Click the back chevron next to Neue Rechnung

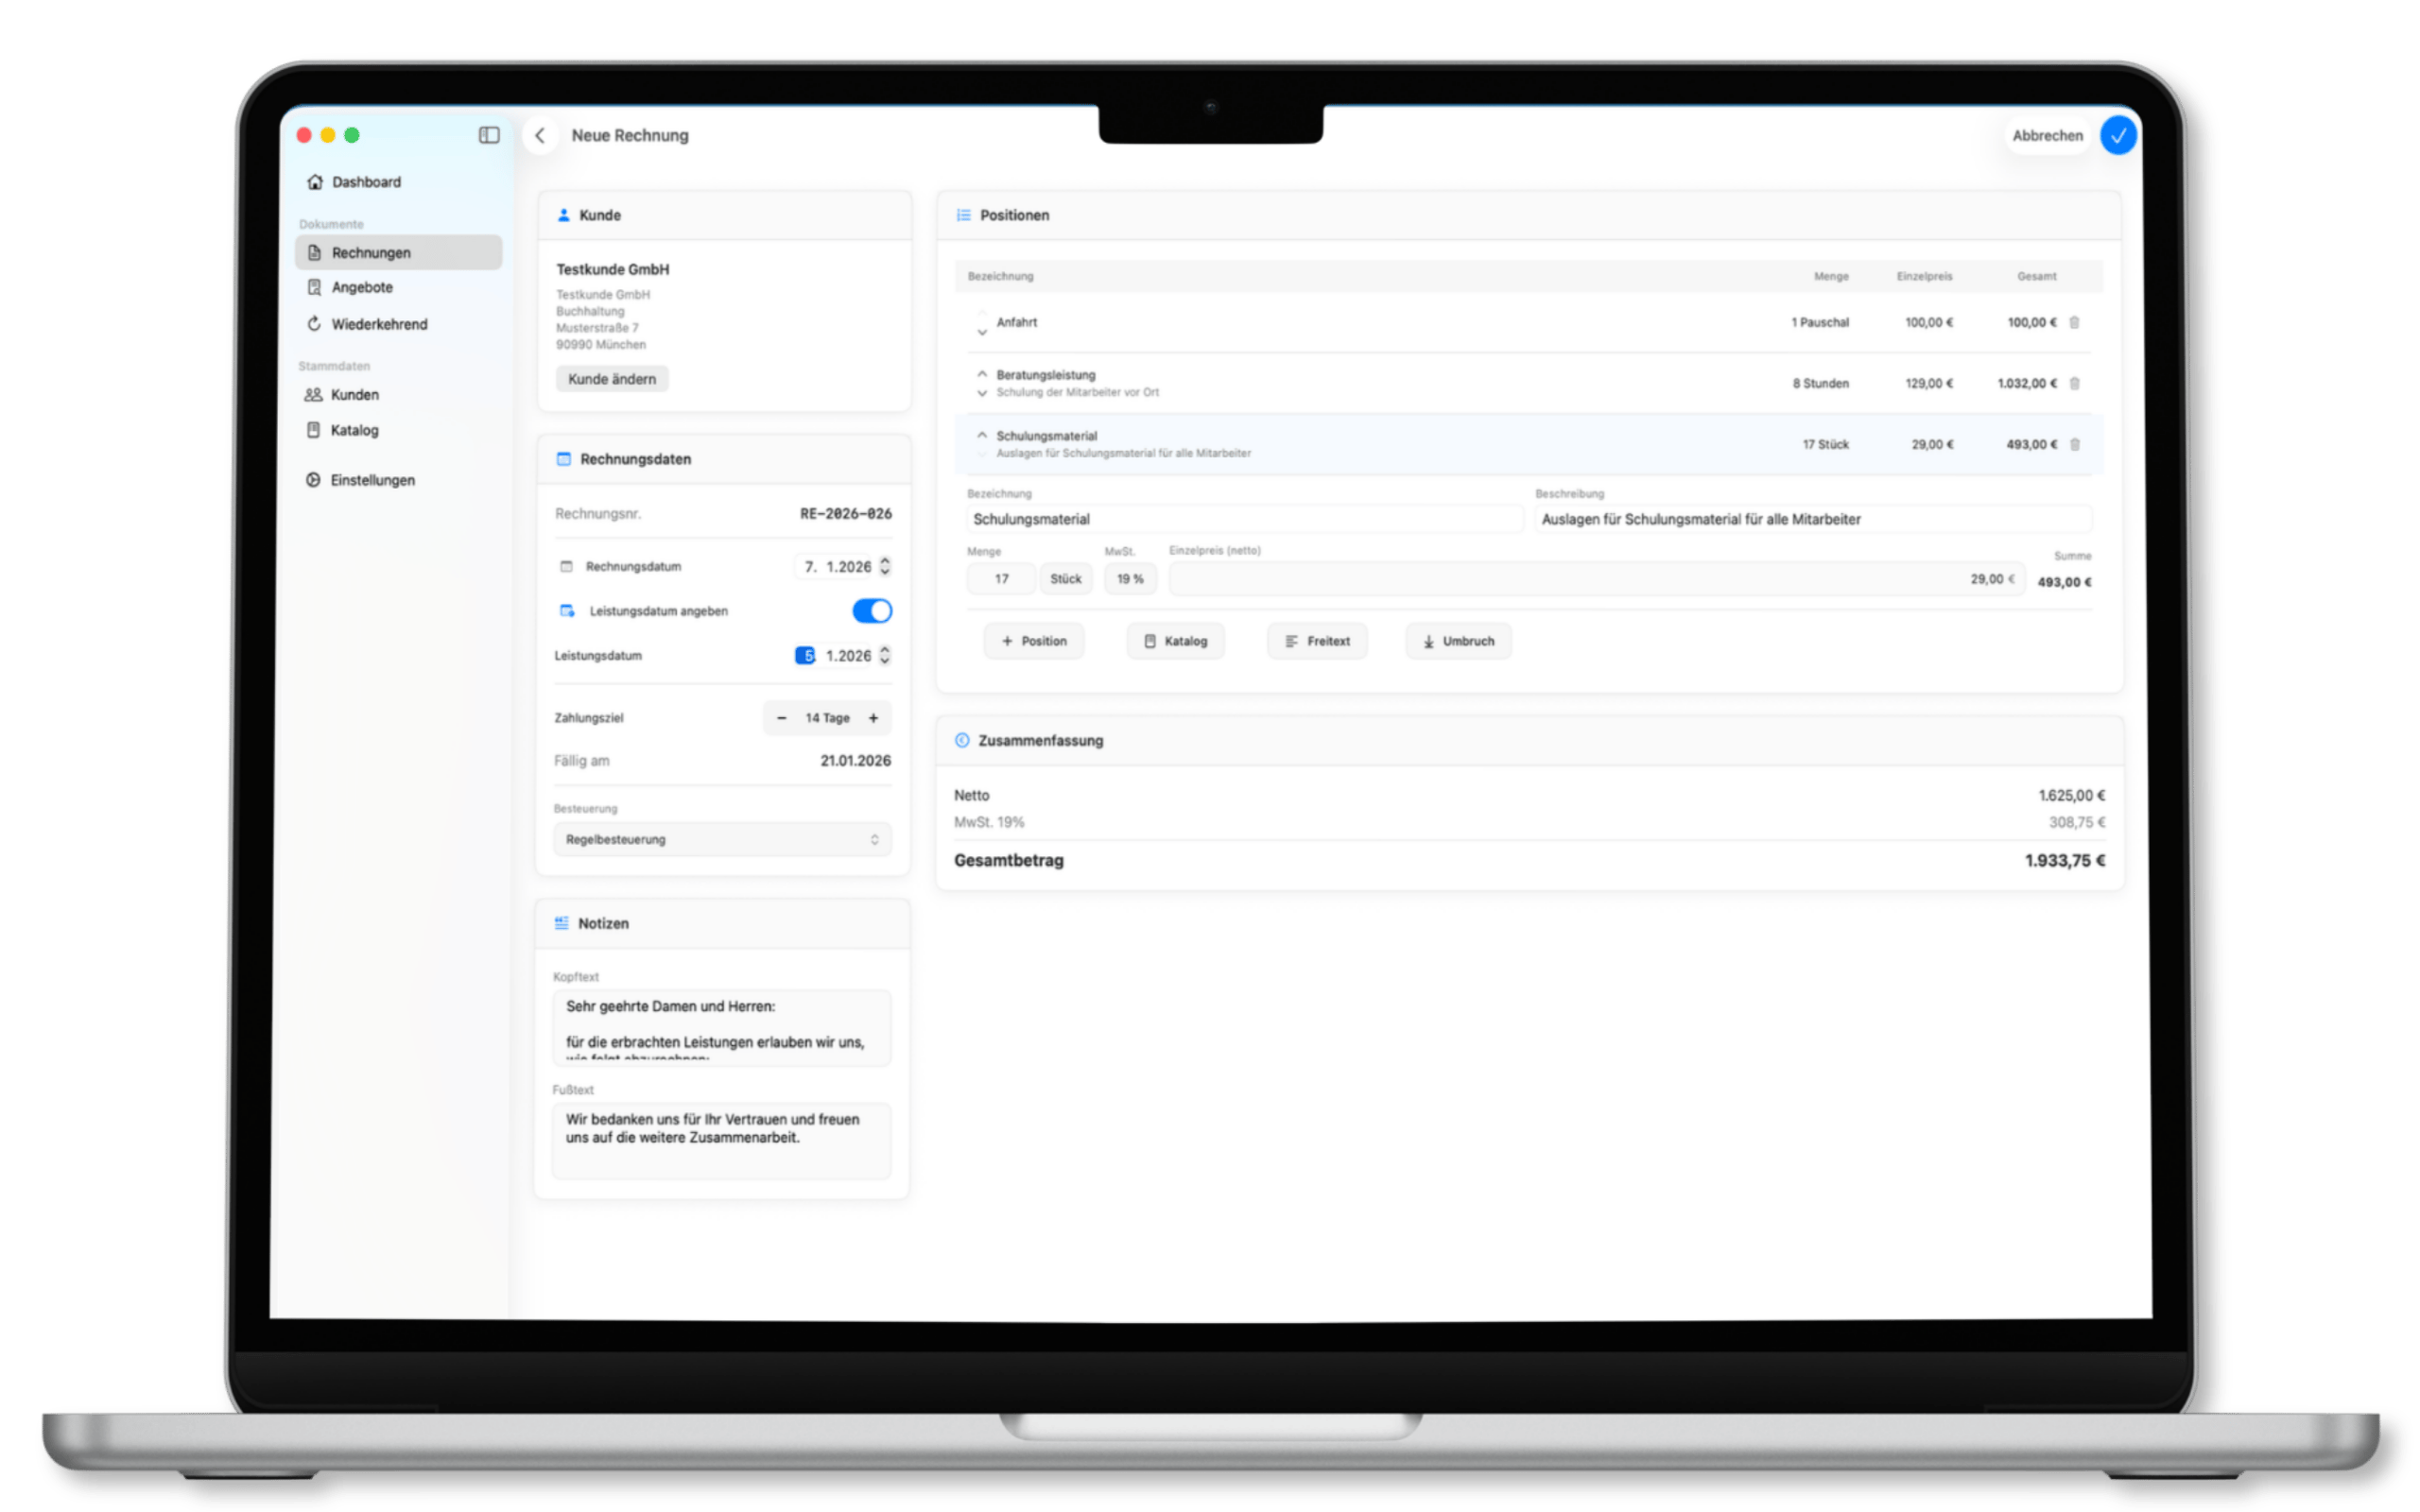(x=540, y=135)
